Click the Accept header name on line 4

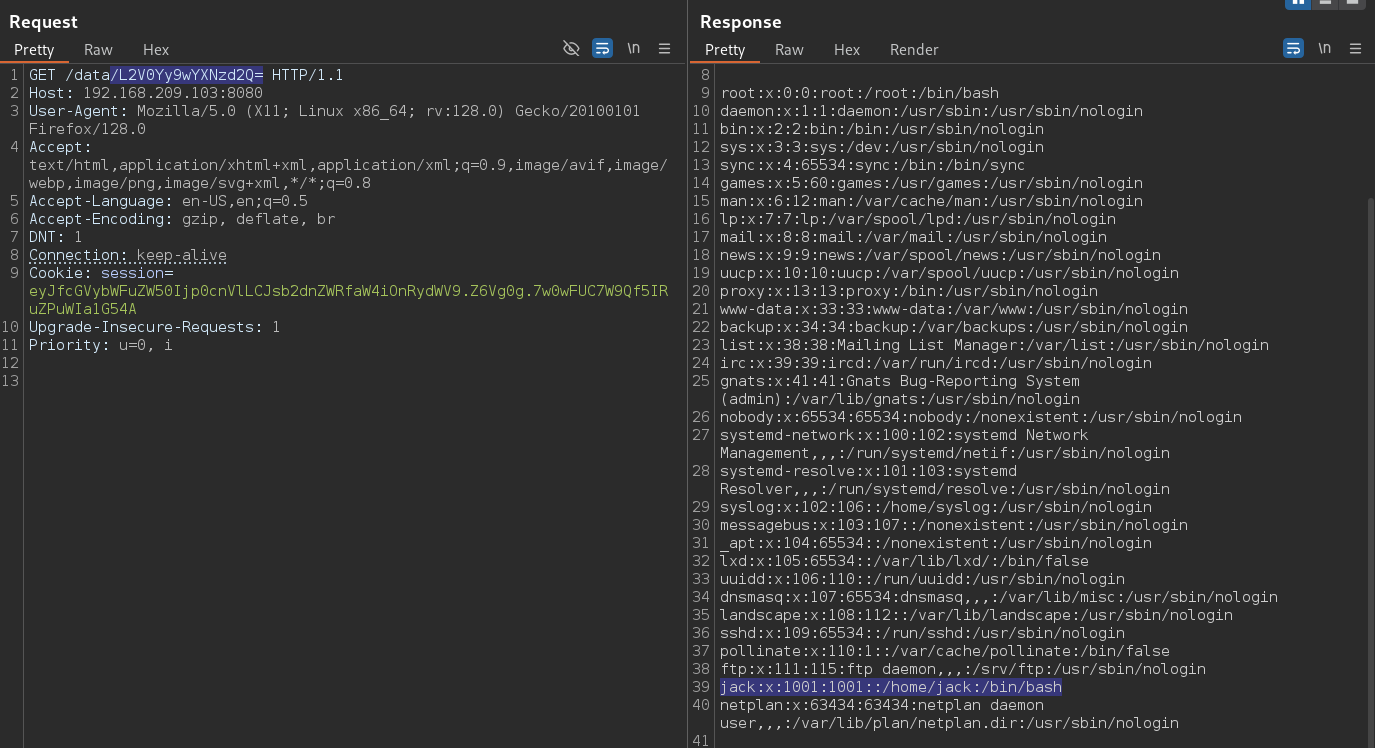[60, 147]
